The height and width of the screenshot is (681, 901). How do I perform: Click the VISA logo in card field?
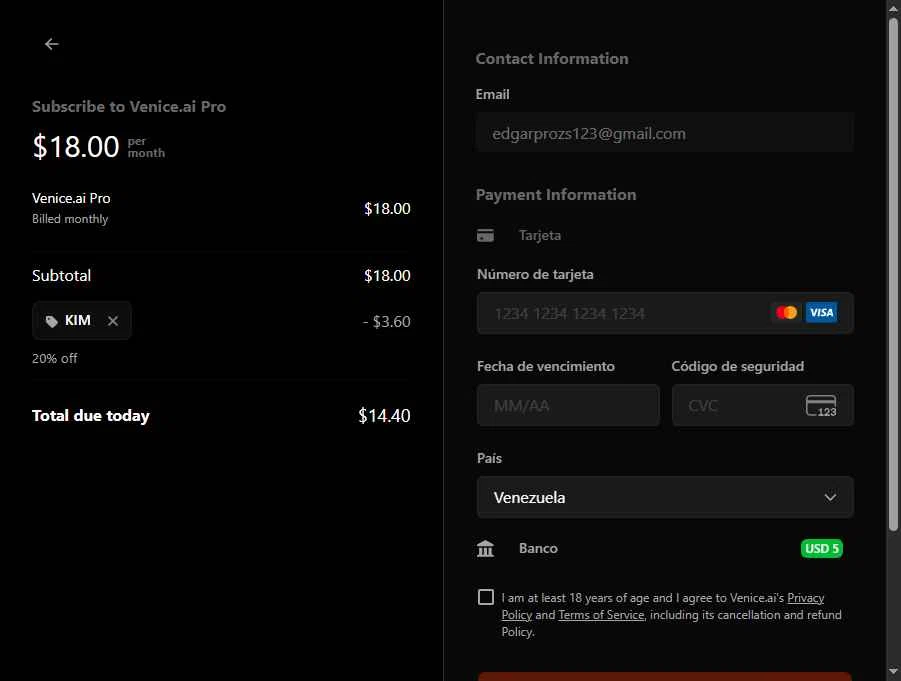point(821,313)
